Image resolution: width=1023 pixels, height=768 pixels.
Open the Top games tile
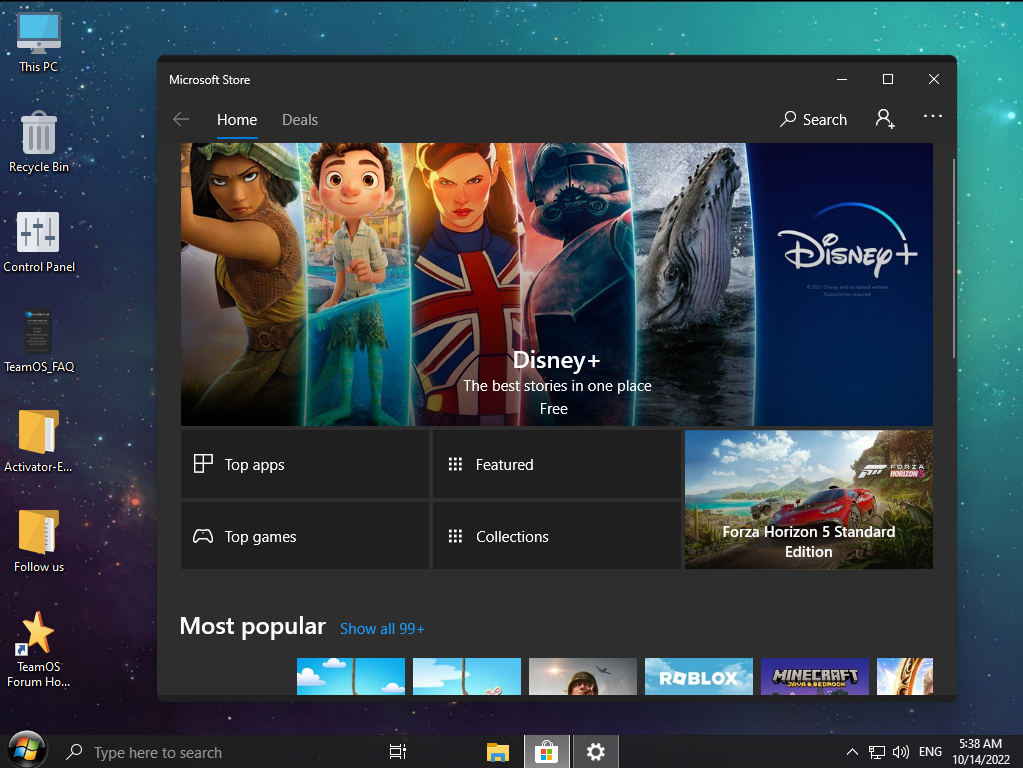[305, 536]
